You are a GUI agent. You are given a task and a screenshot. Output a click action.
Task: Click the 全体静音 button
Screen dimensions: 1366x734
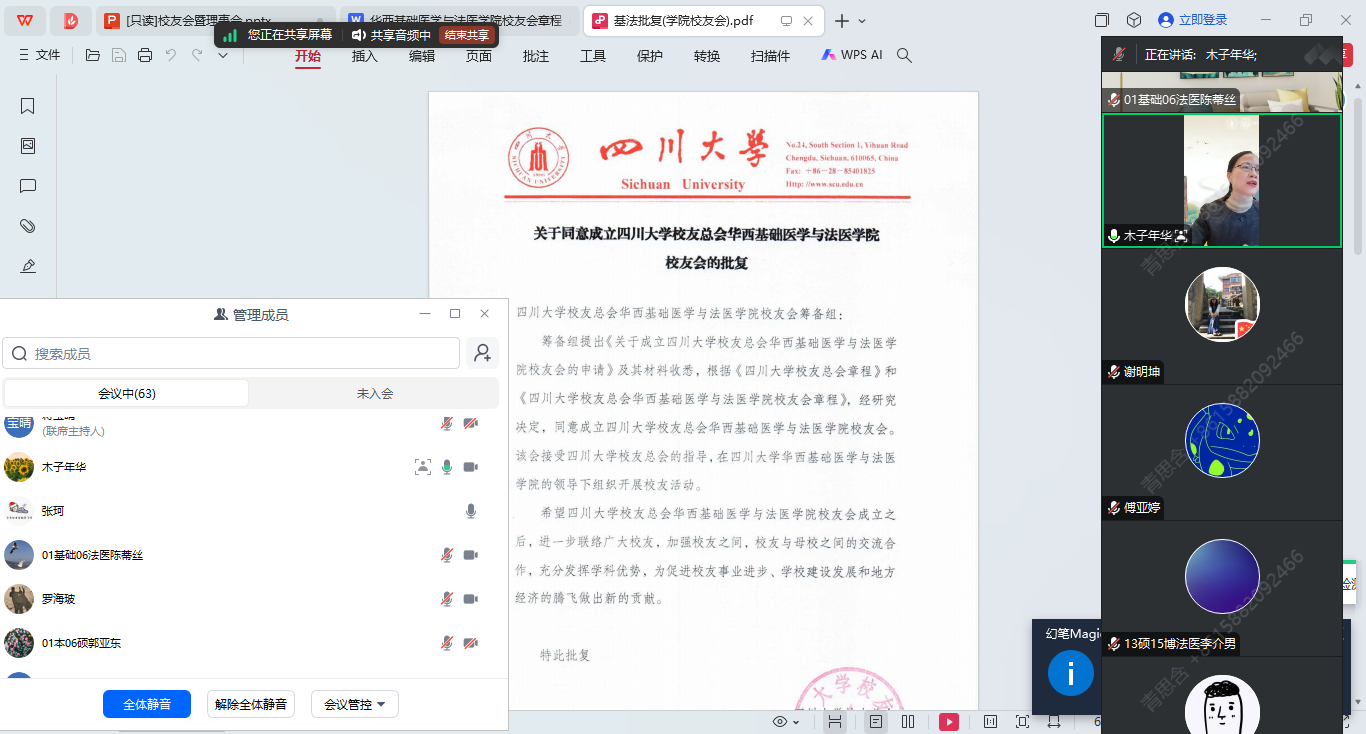(x=147, y=704)
